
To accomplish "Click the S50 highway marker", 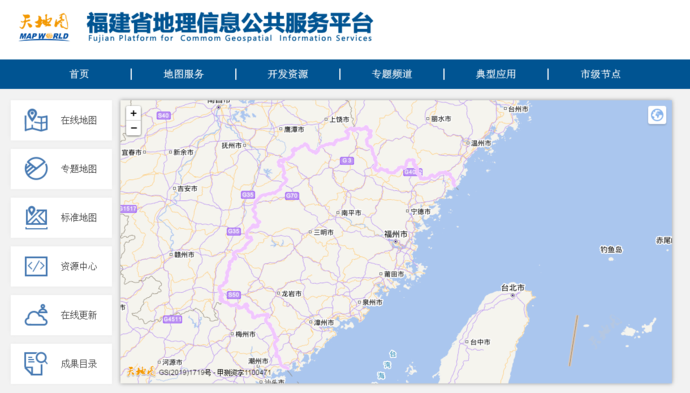I will tap(233, 295).
